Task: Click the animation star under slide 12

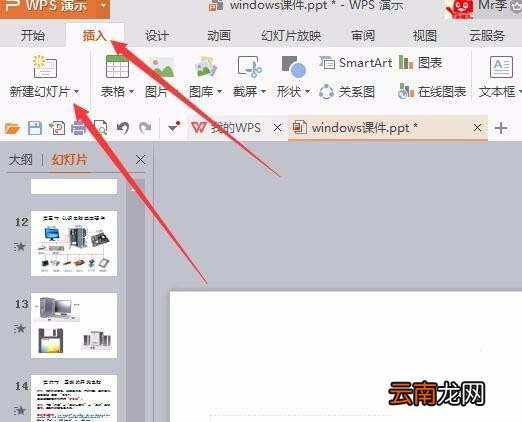Action: coord(20,247)
